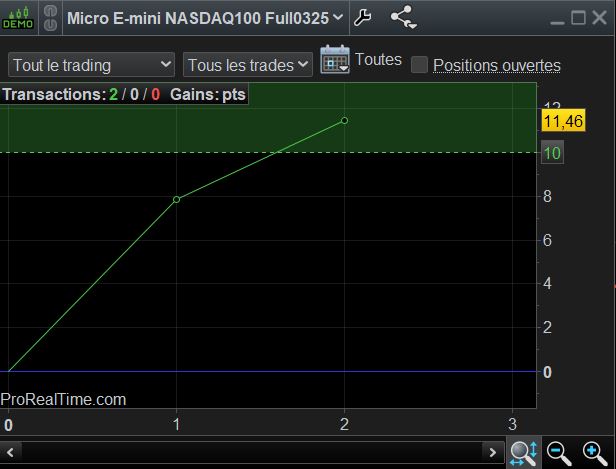Viewport: 616px width, 469px height.
Task: Open the calendar date filter icon
Action: click(x=335, y=60)
